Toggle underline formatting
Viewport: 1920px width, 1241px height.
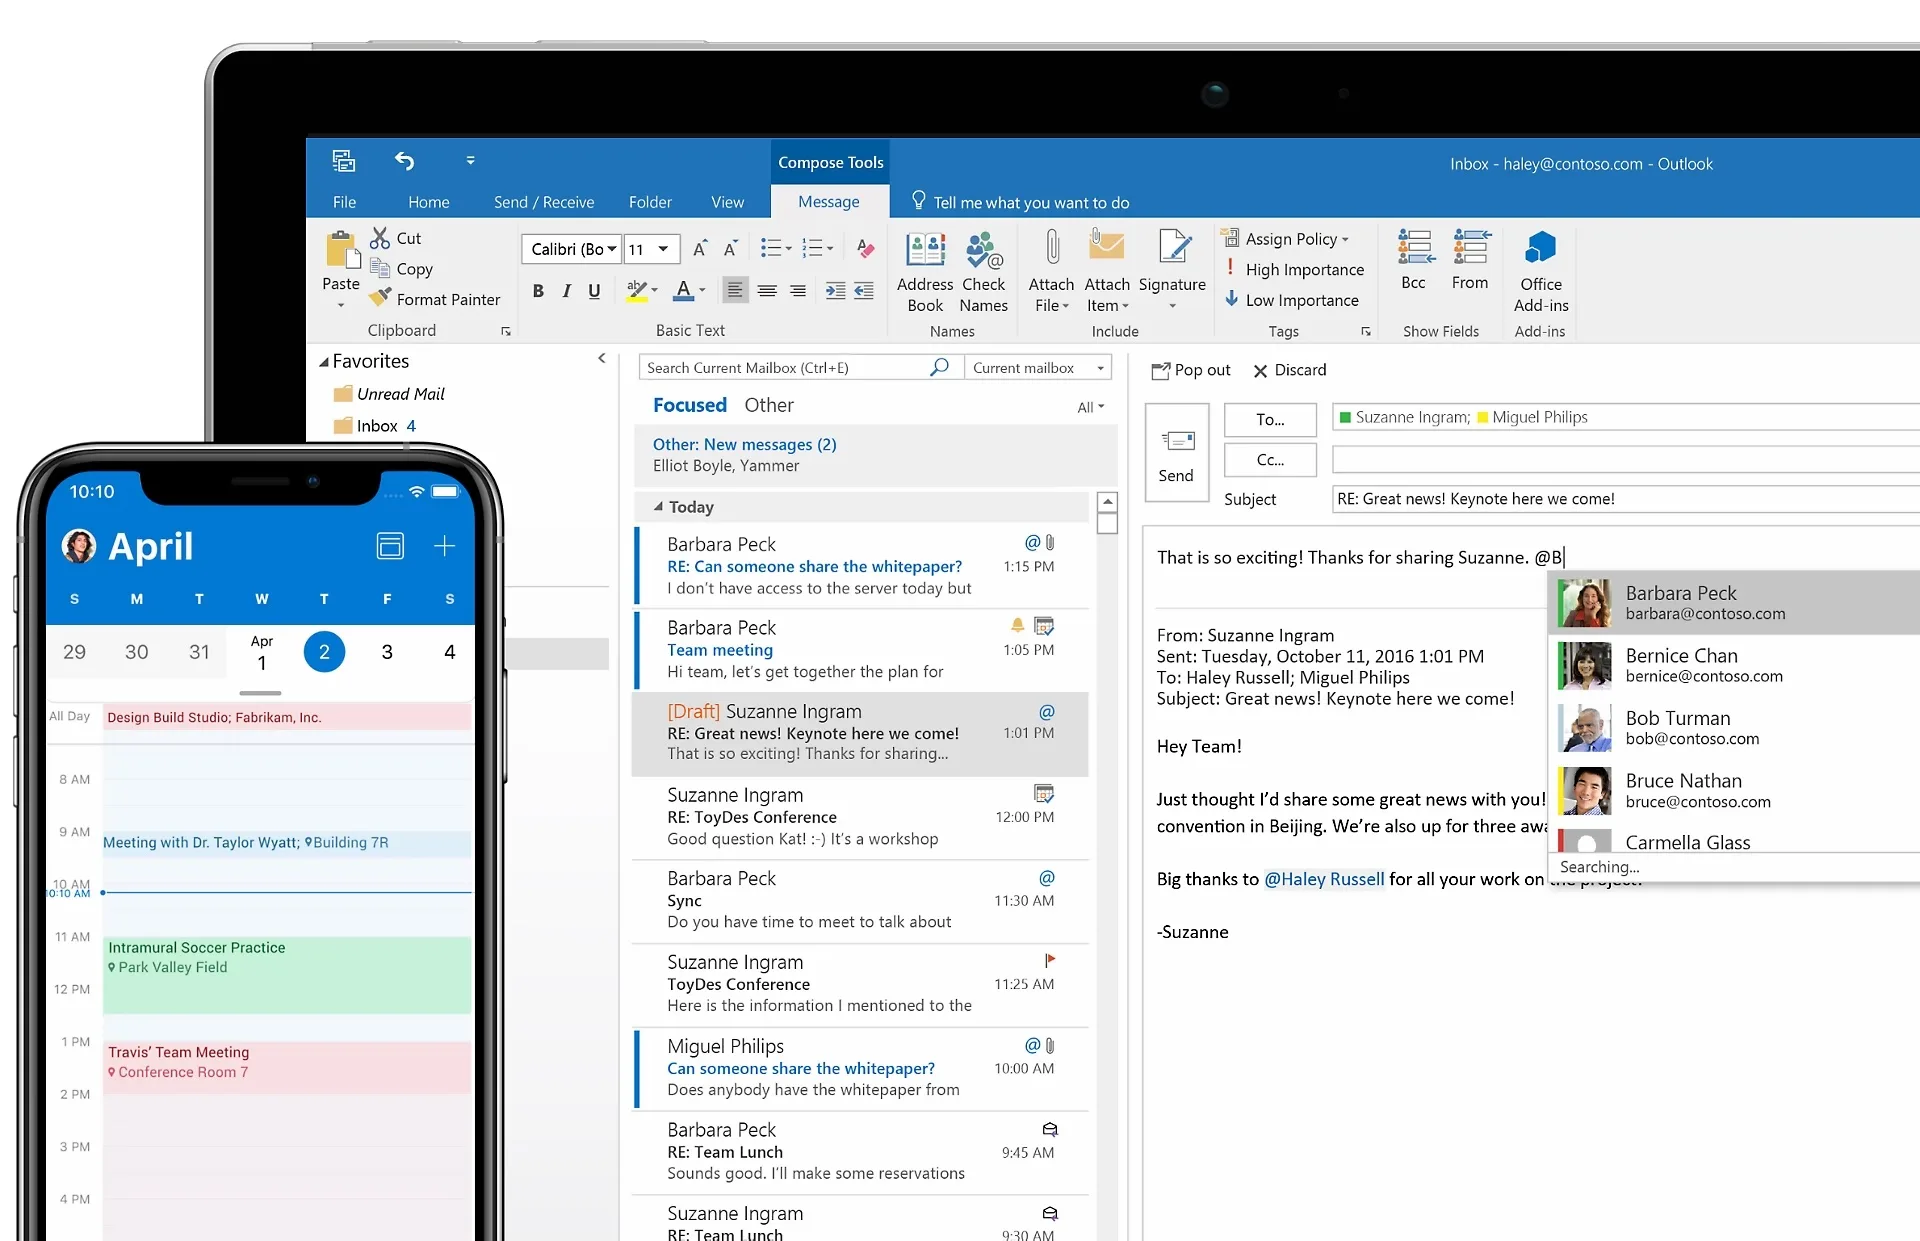coord(594,291)
